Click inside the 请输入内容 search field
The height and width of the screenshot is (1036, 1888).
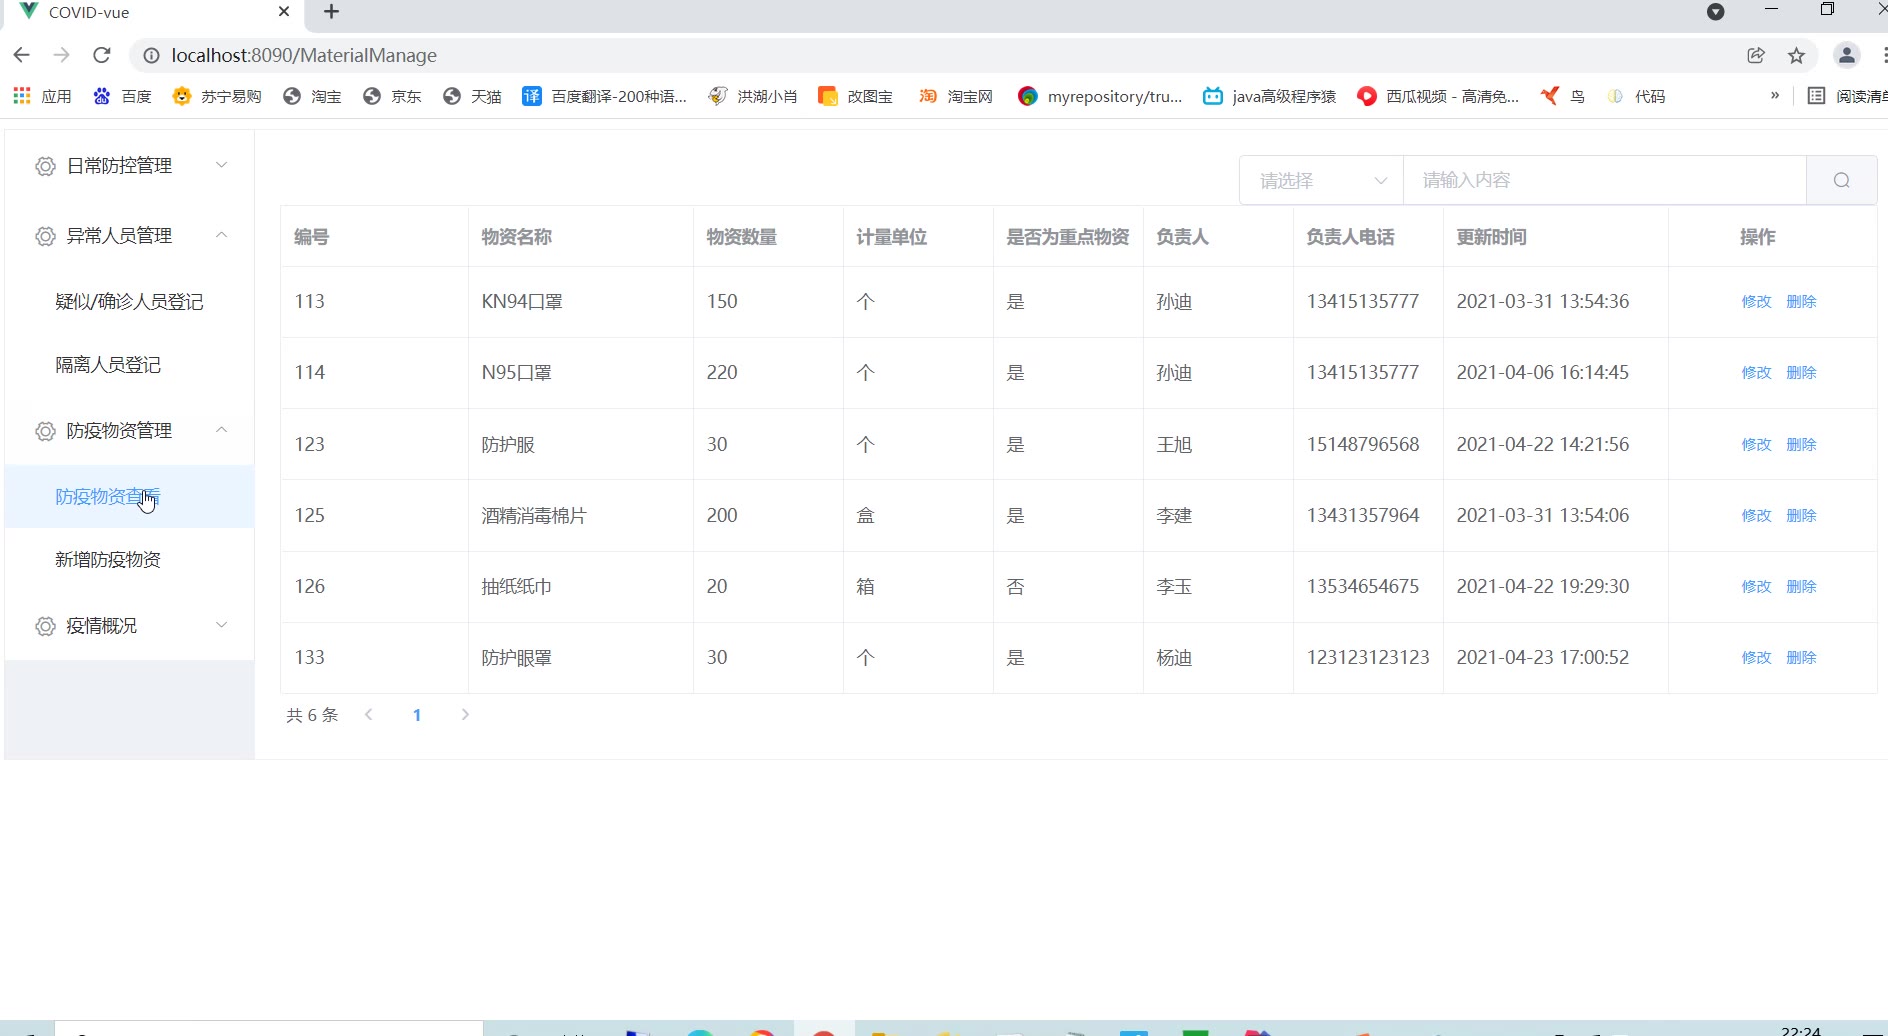[x=1604, y=180]
